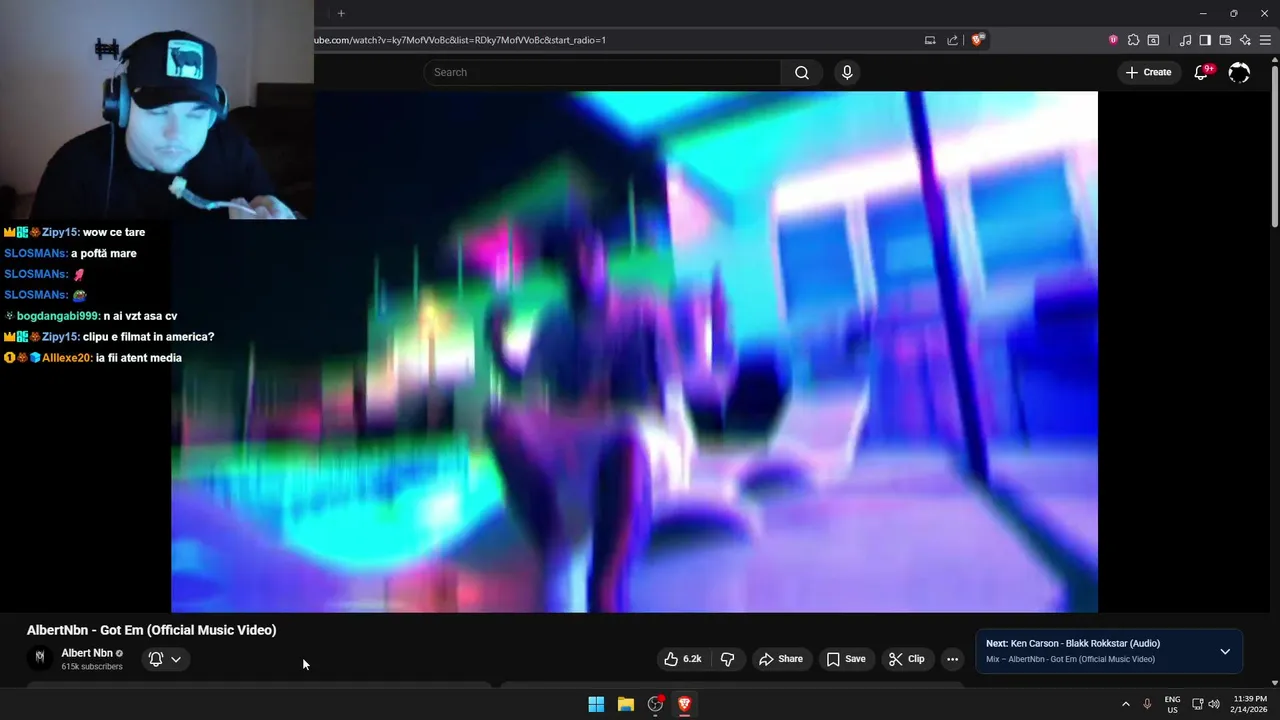Click chat message 'a poftă mare'
The height and width of the screenshot is (720, 1280).
click(104, 253)
